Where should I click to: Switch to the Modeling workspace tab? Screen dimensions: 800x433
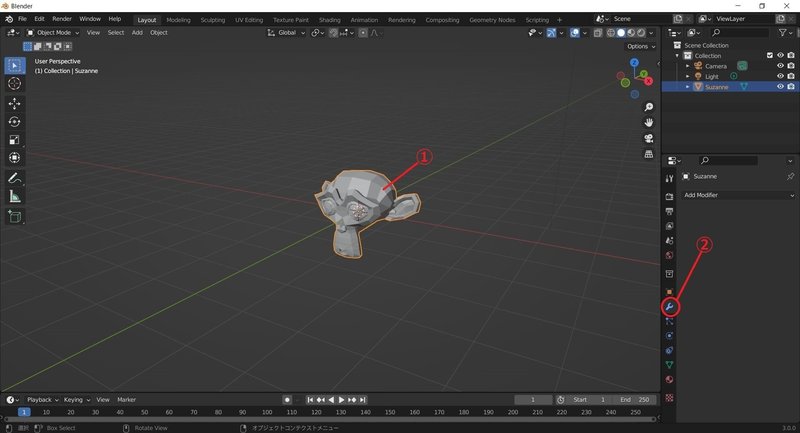click(178, 20)
